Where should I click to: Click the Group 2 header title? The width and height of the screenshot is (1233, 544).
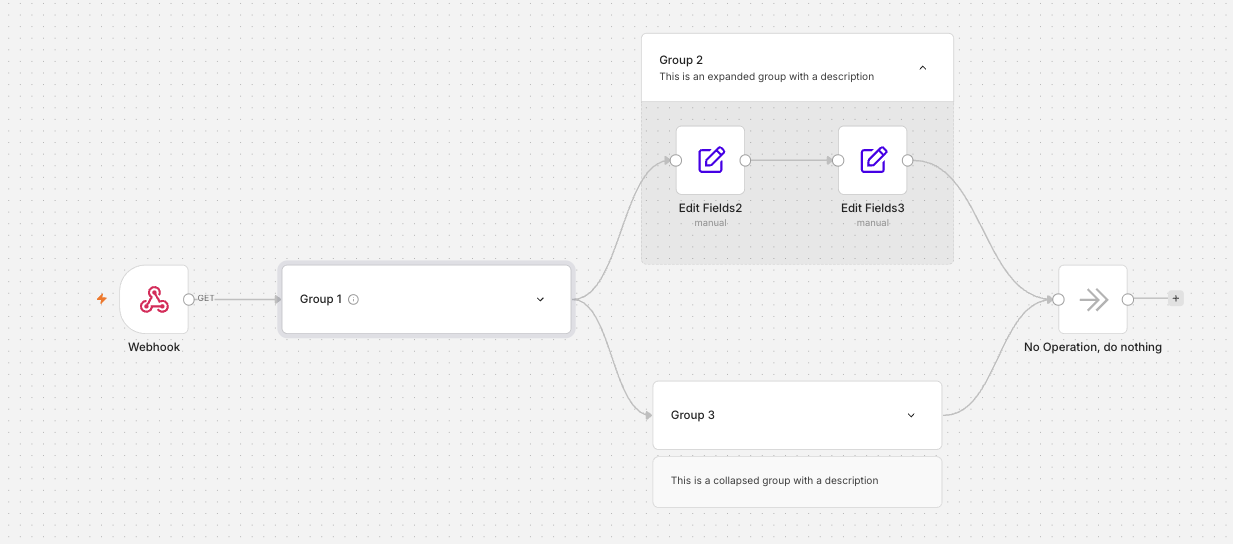(x=681, y=60)
